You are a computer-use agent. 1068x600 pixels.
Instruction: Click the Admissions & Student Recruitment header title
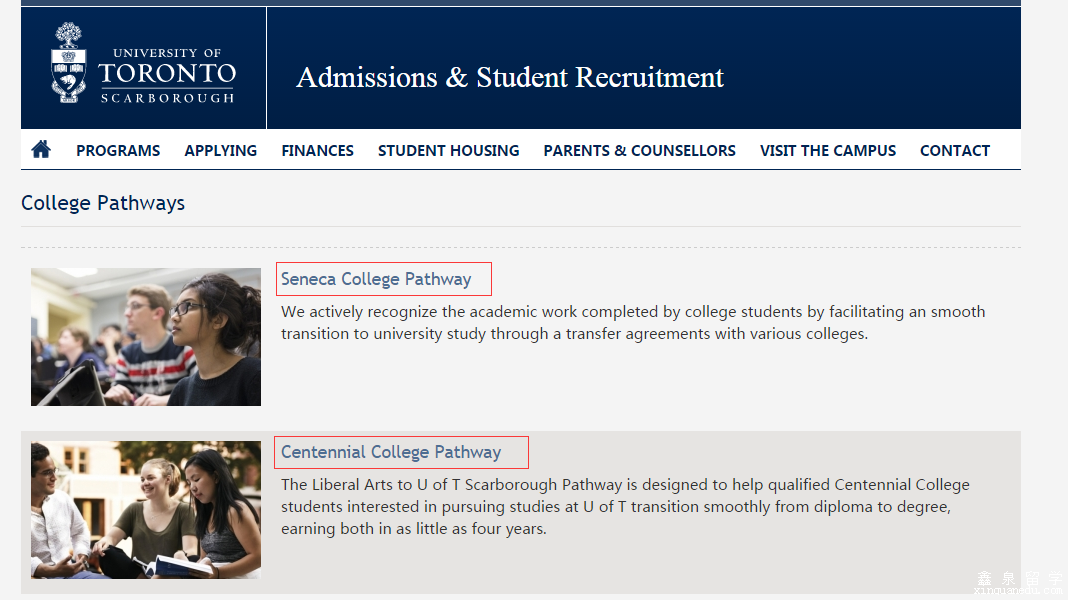click(x=509, y=78)
